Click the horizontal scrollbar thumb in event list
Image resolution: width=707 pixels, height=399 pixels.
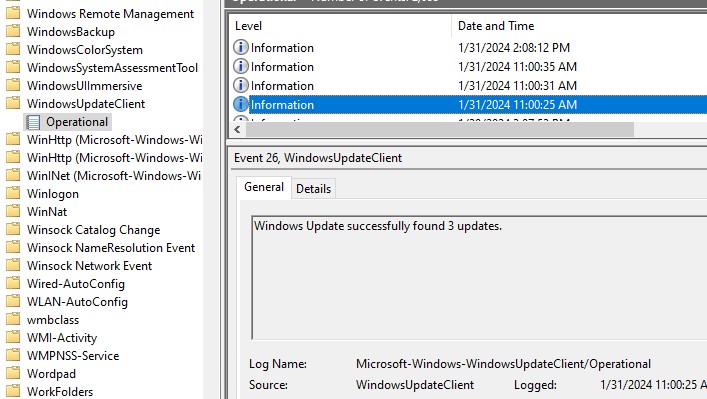(x=440, y=130)
